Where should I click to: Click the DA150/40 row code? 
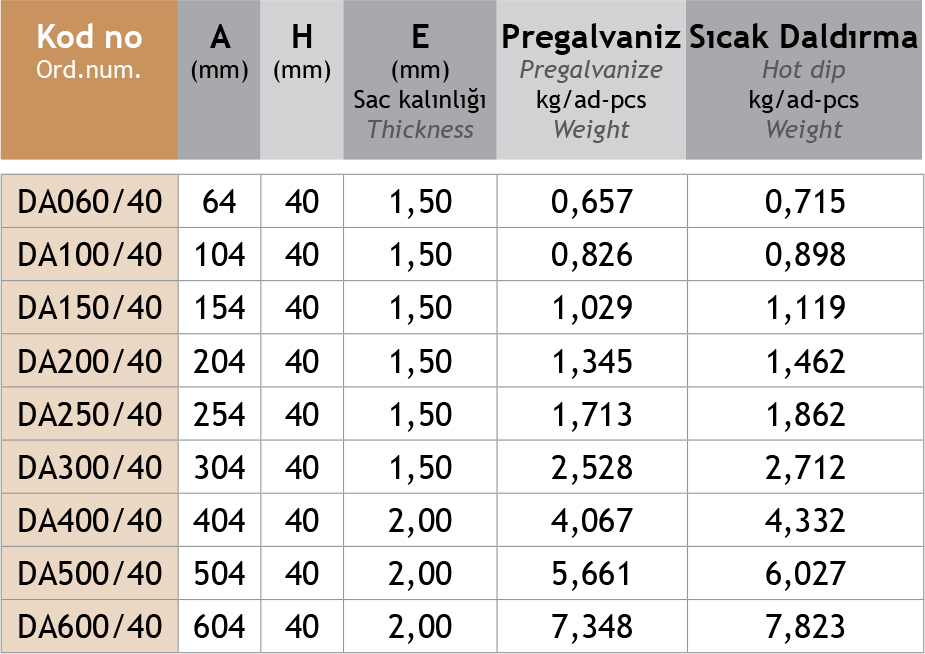coord(89,308)
